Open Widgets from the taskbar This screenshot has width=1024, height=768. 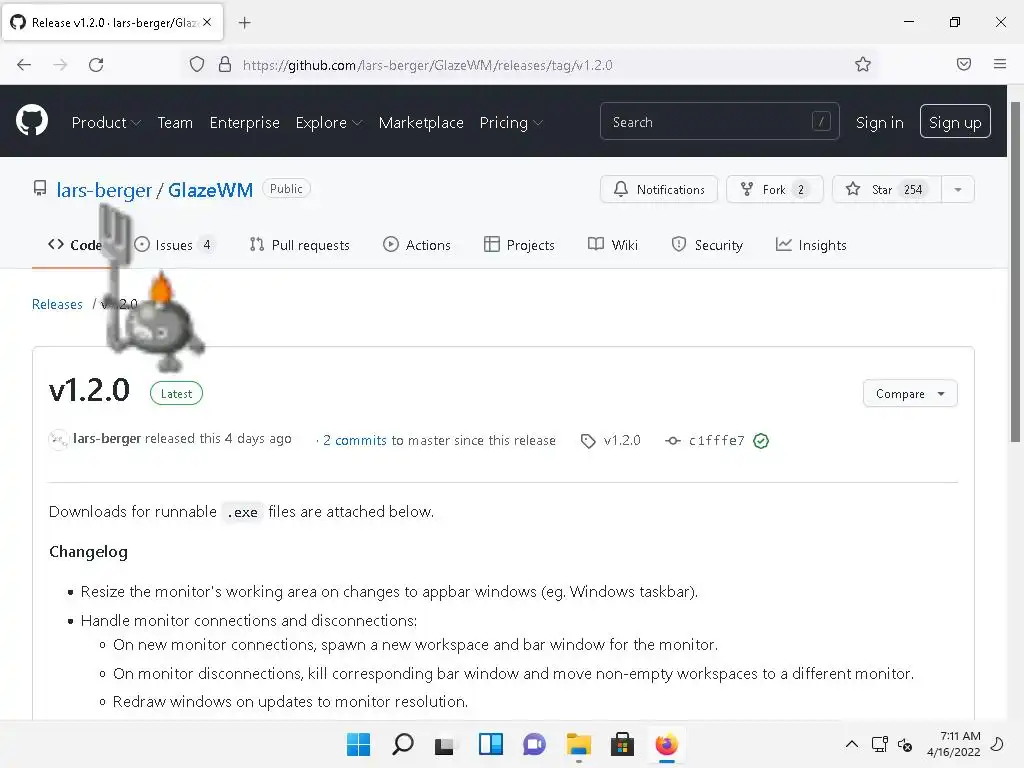490,744
